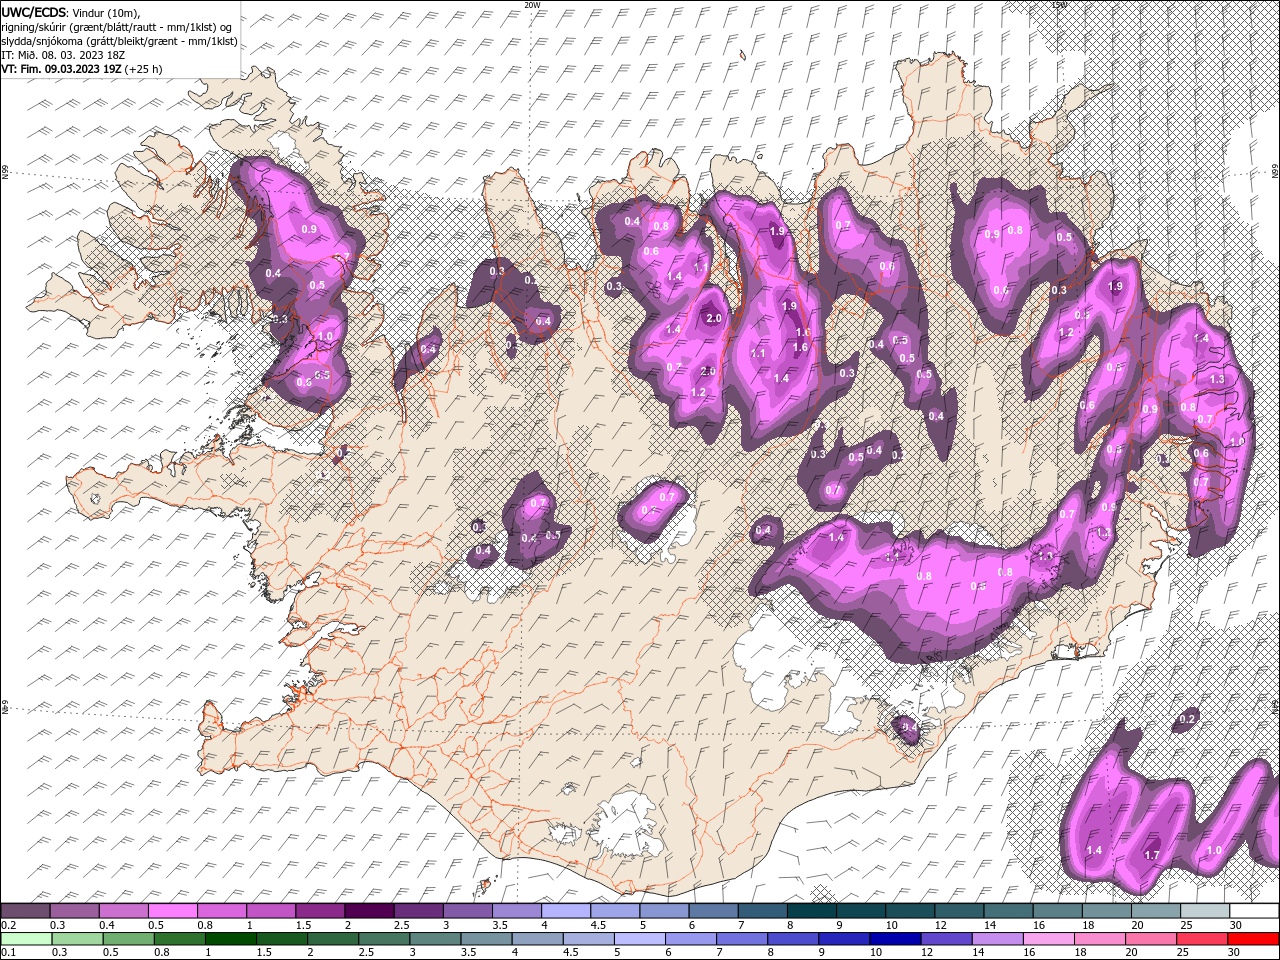The image size is (1280, 960).
Task: Click the 0.2 value in isolated southeast offshore patch
Action: pyautogui.click(x=1188, y=719)
